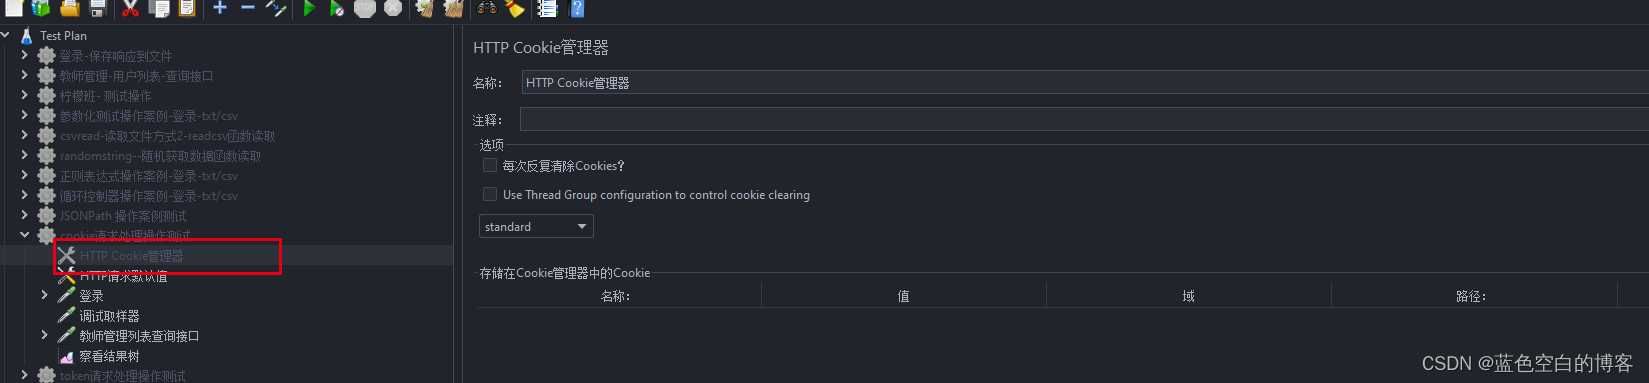Click the Save floppy disk icon
The width and height of the screenshot is (1649, 383).
(97, 8)
